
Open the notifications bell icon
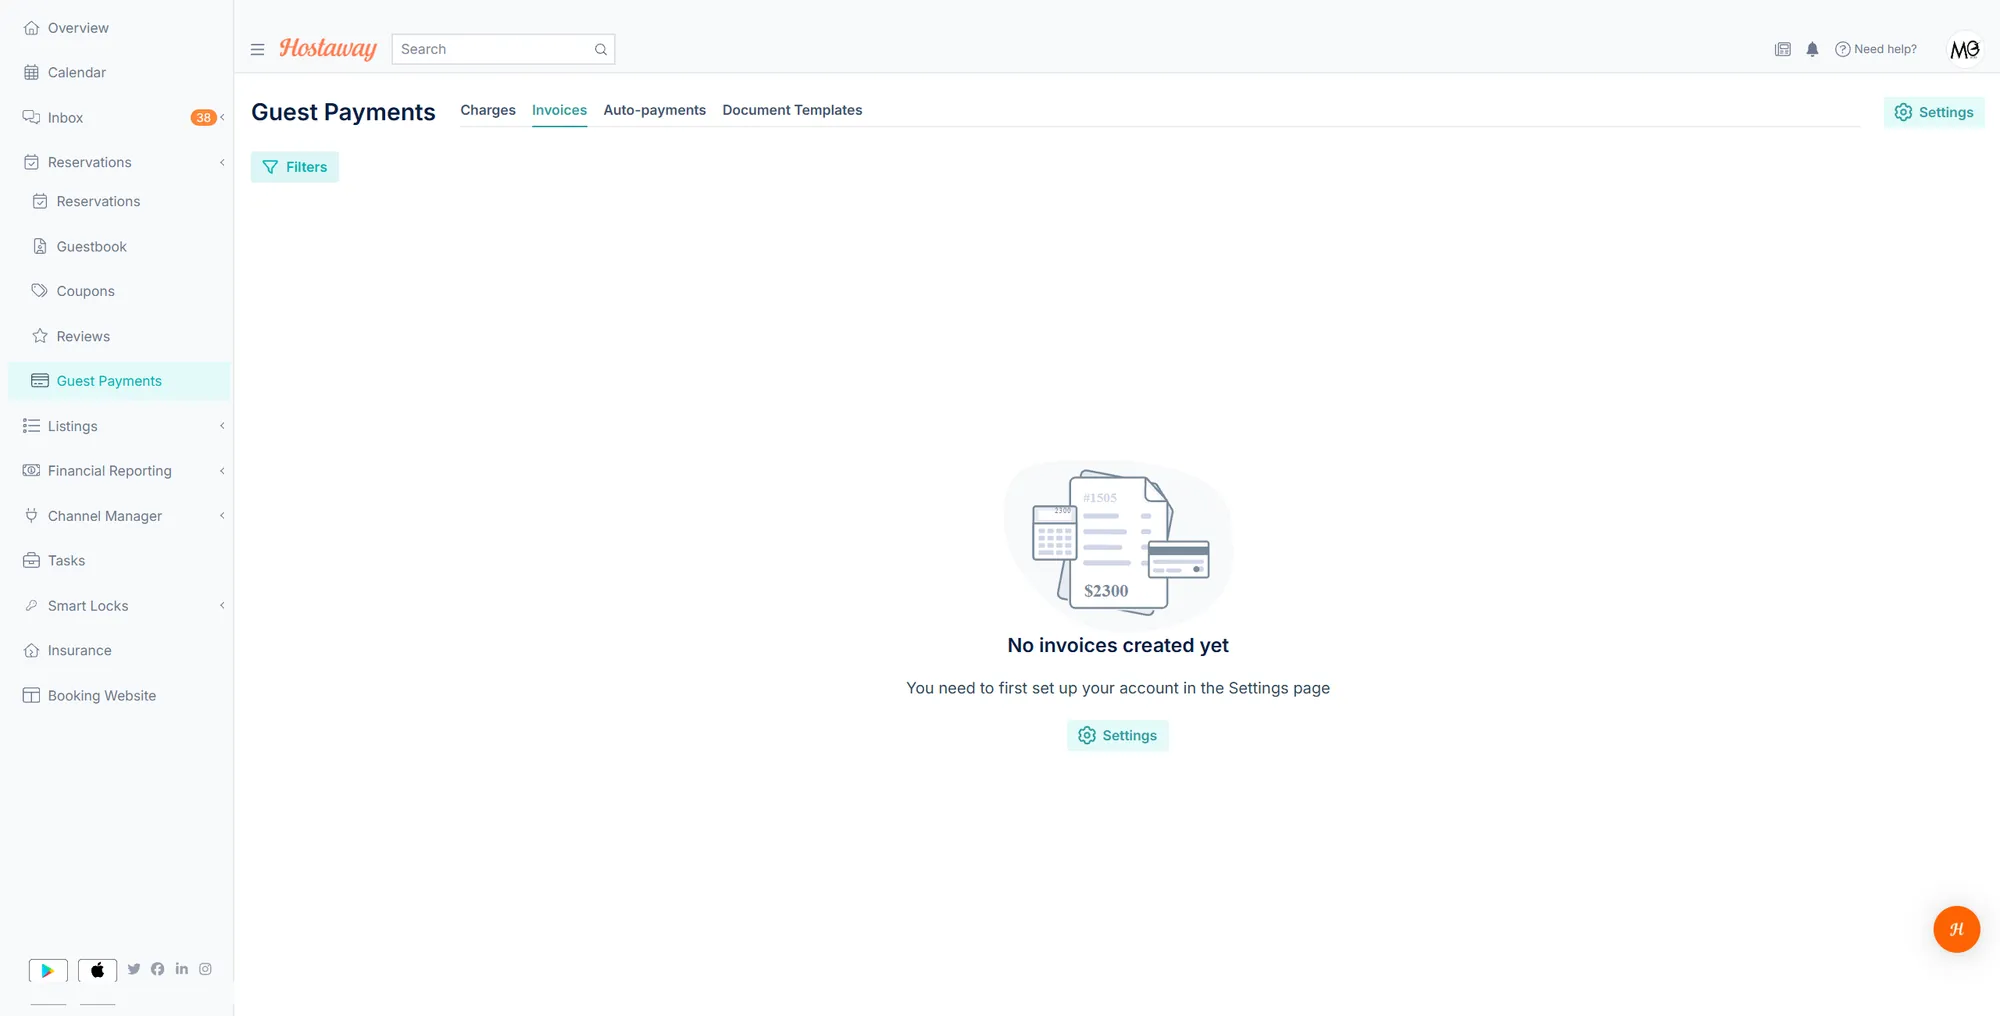pos(1812,49)
